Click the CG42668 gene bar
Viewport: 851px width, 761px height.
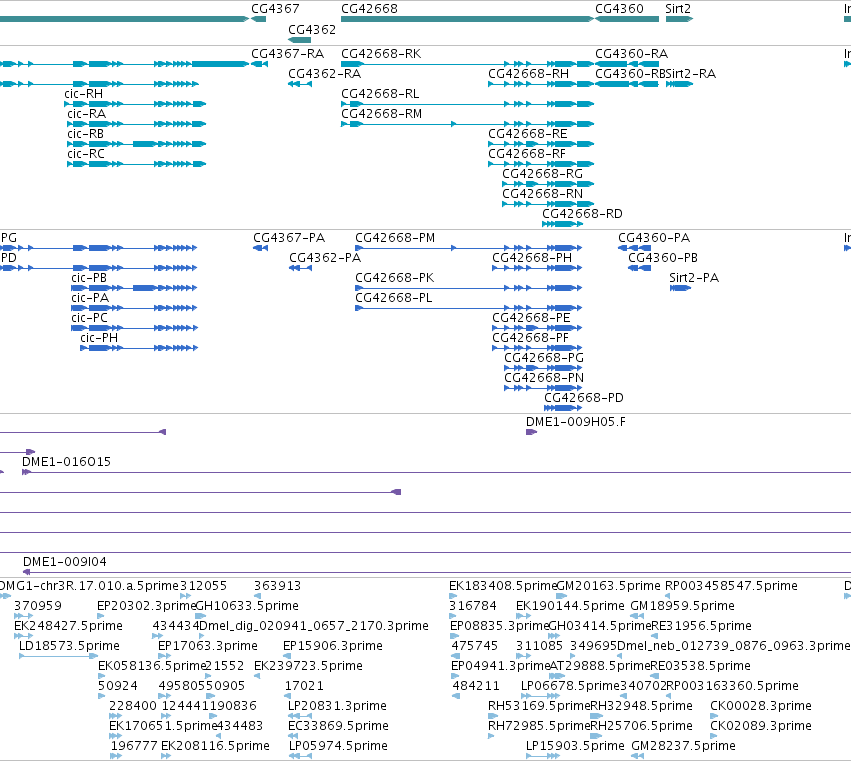(x=467, y=19)
